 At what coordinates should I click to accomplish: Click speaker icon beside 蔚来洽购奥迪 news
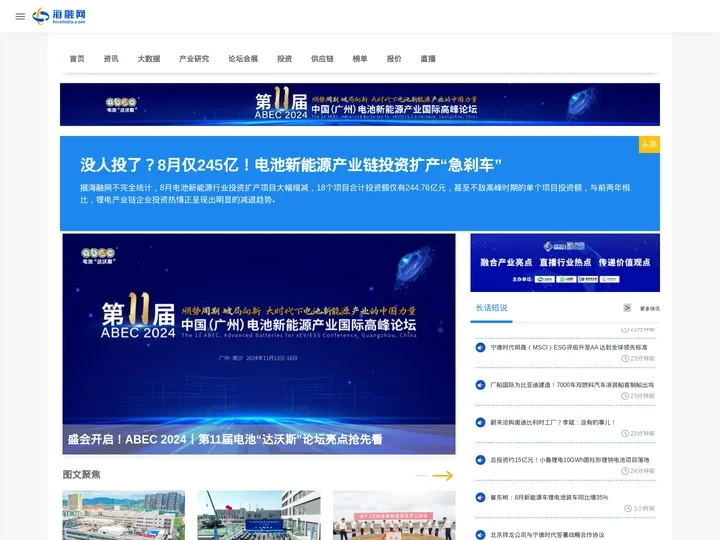pyautogui.click(x=480, y=422)
